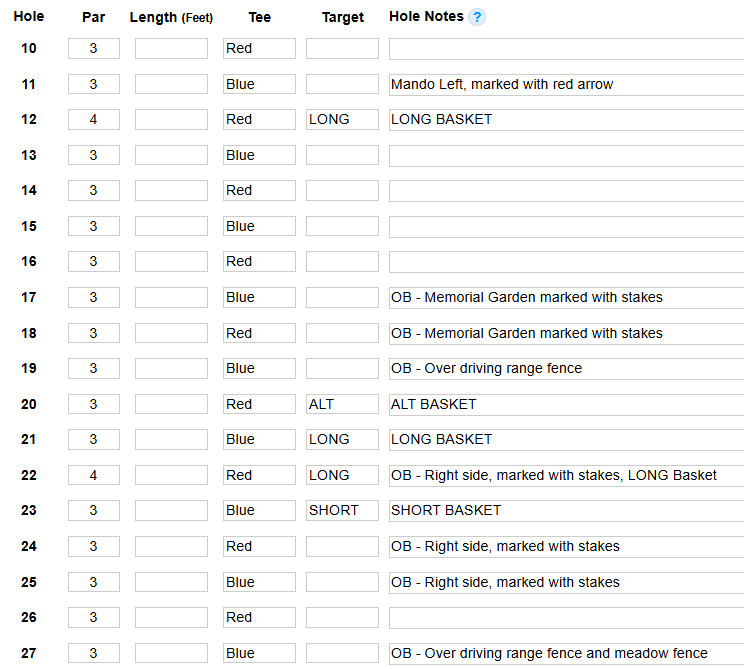Viewport: 744px width, 669px height.
Task: Click the Par field for hole 16
Action: (94, 261)
